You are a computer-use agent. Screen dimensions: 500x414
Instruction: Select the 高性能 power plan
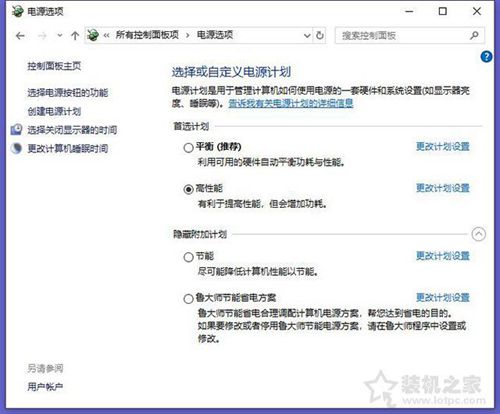pyautogui.click(x=188, y=189)
